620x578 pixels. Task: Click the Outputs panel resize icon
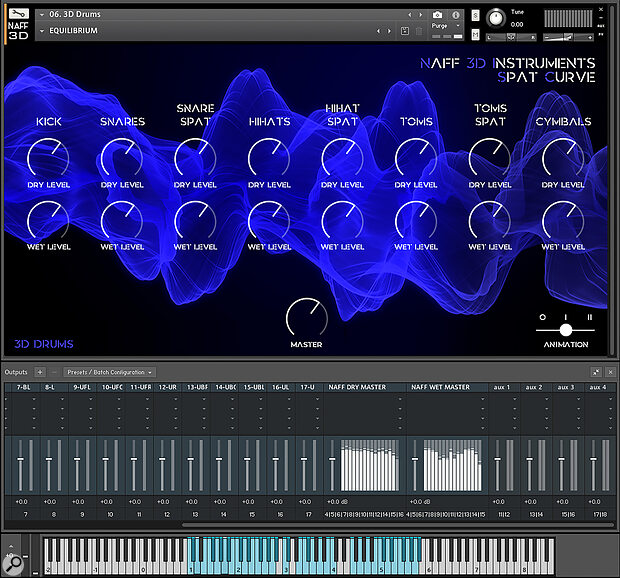596,372
